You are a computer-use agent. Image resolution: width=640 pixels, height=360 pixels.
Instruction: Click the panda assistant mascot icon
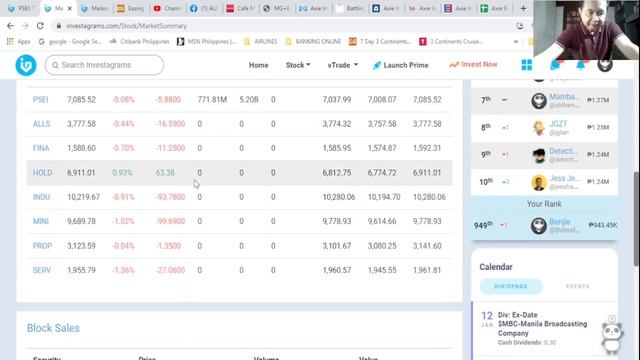coord(612,336)
